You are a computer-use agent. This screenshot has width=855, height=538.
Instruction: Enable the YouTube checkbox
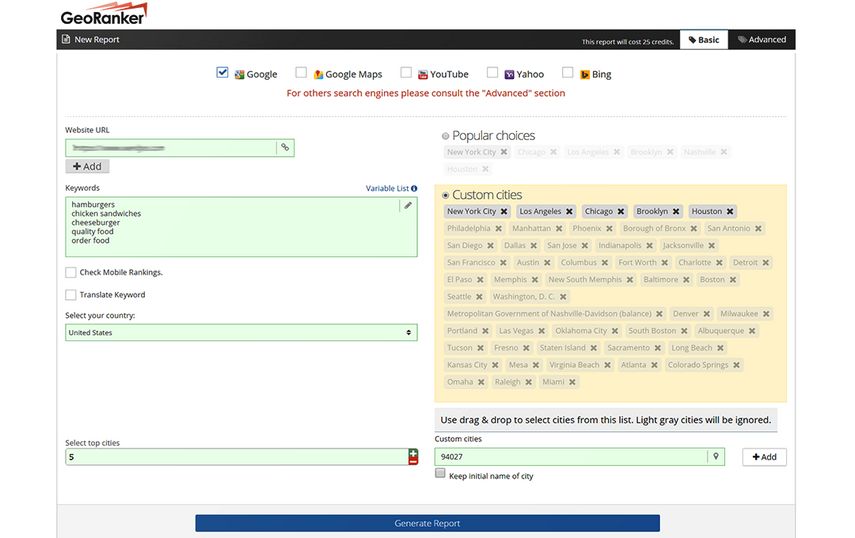pos(406,72)
